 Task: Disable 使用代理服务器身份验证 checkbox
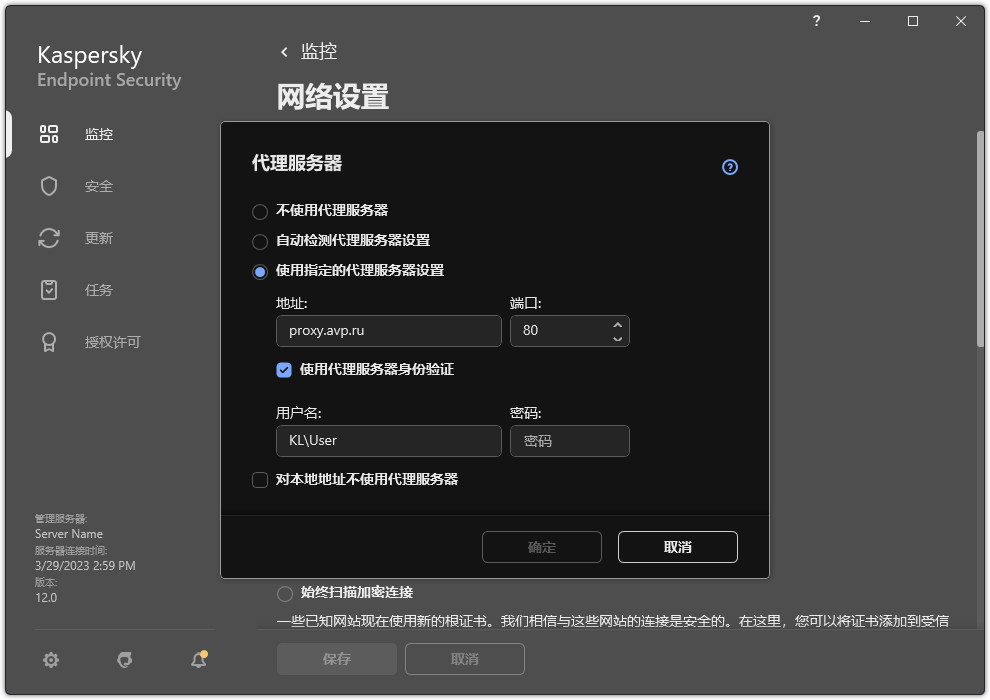click(284, 369)
